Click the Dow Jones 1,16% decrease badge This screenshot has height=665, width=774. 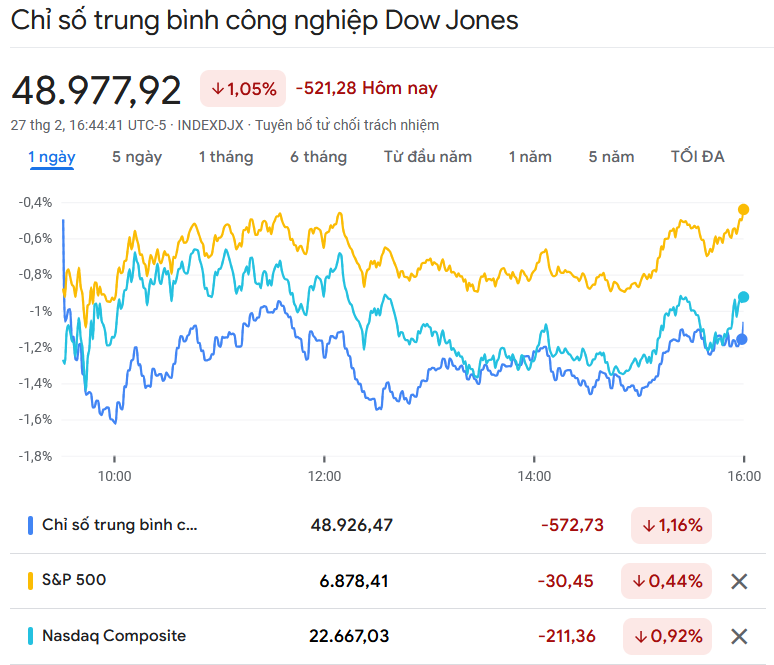coord(671,525)
